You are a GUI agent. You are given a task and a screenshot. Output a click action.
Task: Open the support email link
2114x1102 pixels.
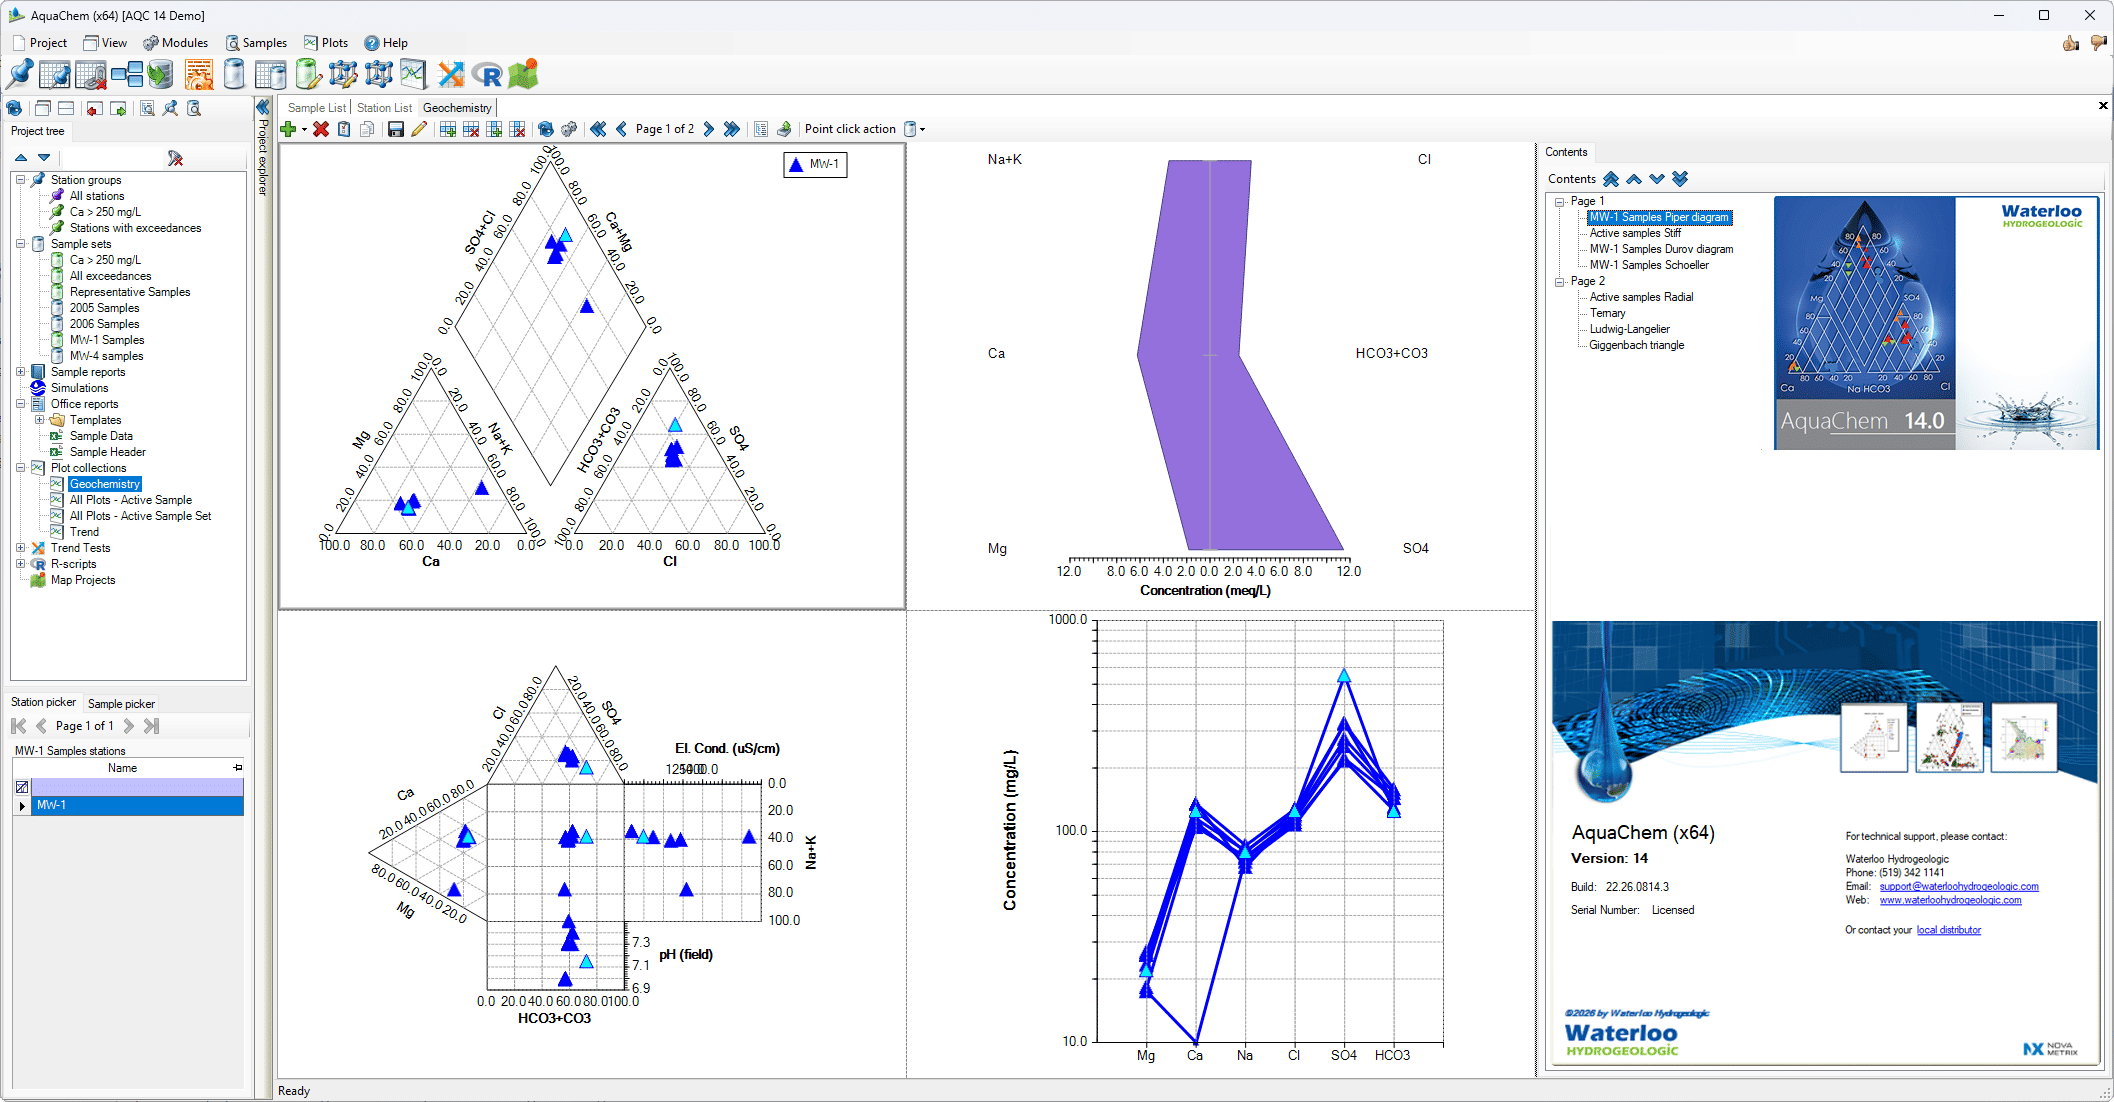1958,886
